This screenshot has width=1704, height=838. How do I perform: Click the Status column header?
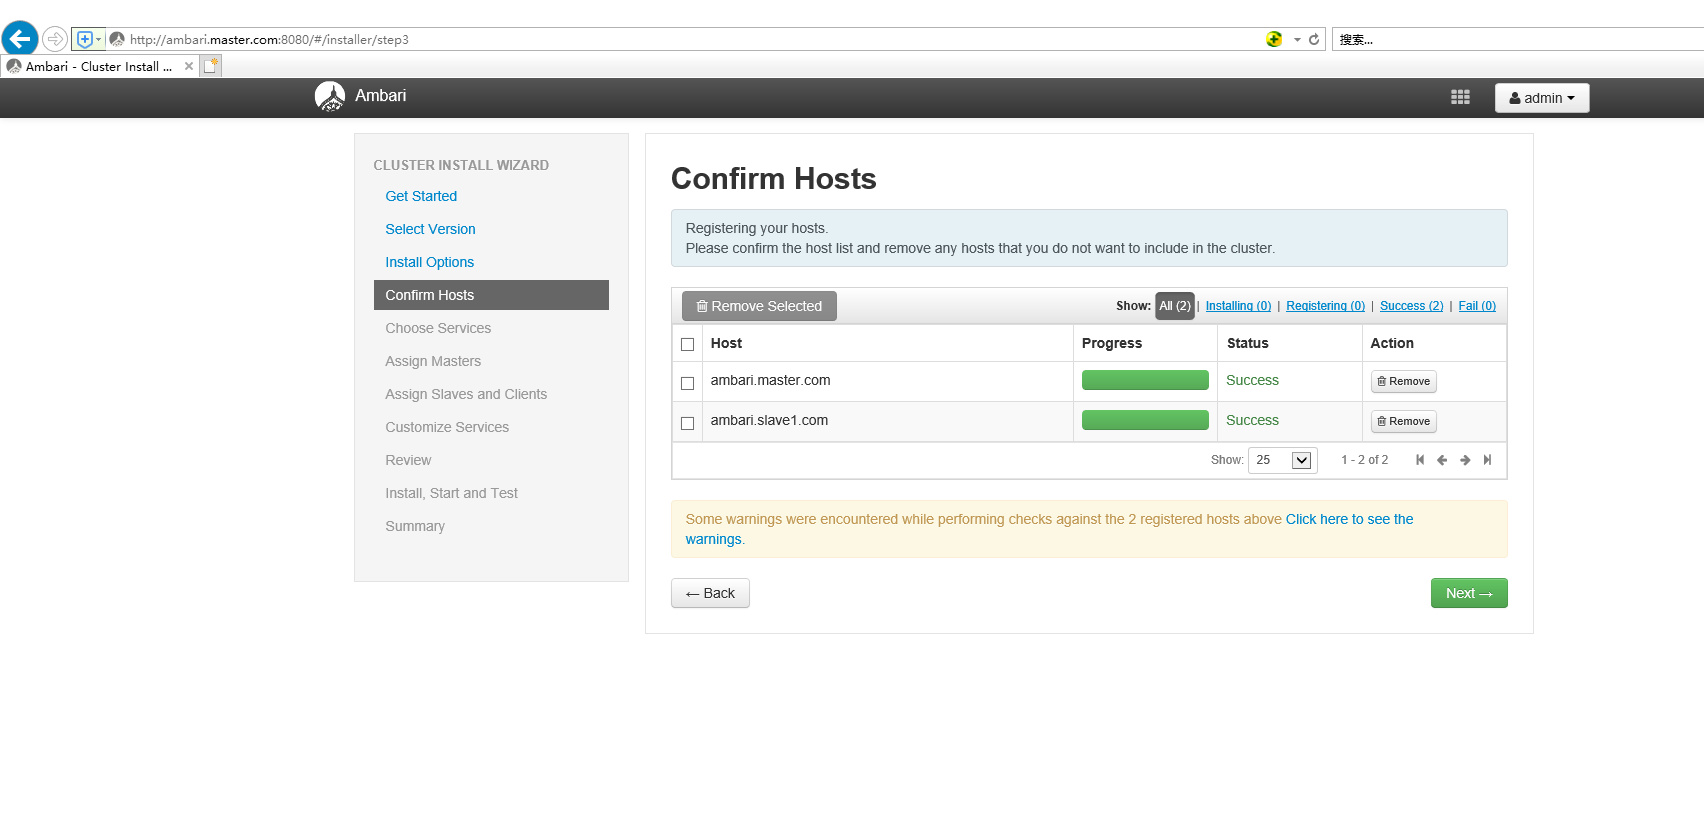[1247, 343]
